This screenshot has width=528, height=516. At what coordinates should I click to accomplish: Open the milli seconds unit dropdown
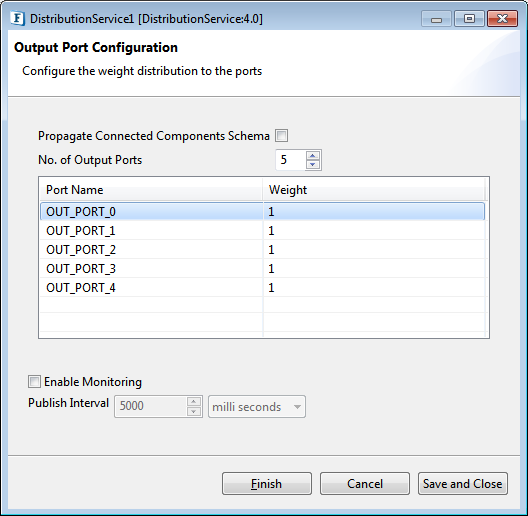click(257, 407)
